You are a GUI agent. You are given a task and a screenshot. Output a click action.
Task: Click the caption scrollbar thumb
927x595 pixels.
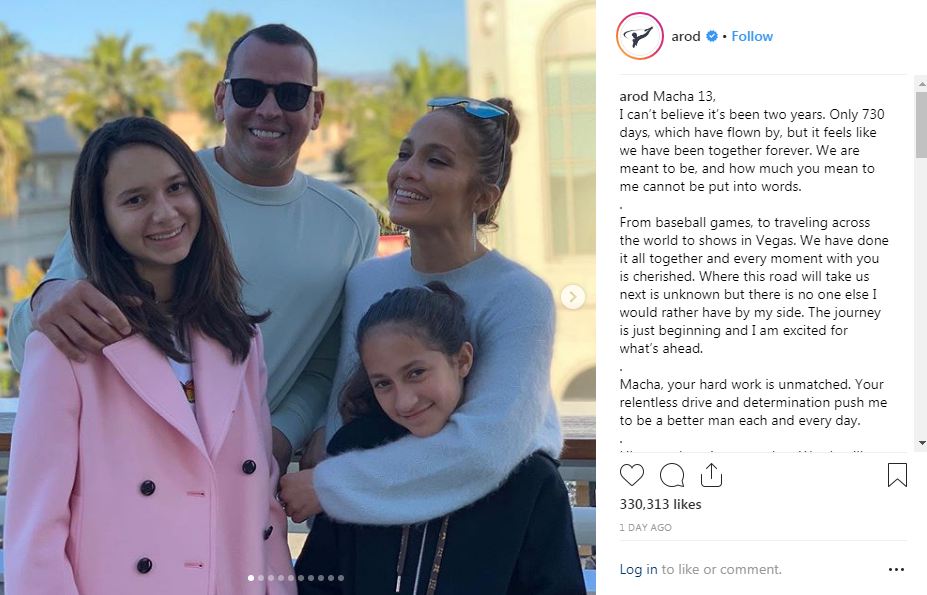pos(921,125)
